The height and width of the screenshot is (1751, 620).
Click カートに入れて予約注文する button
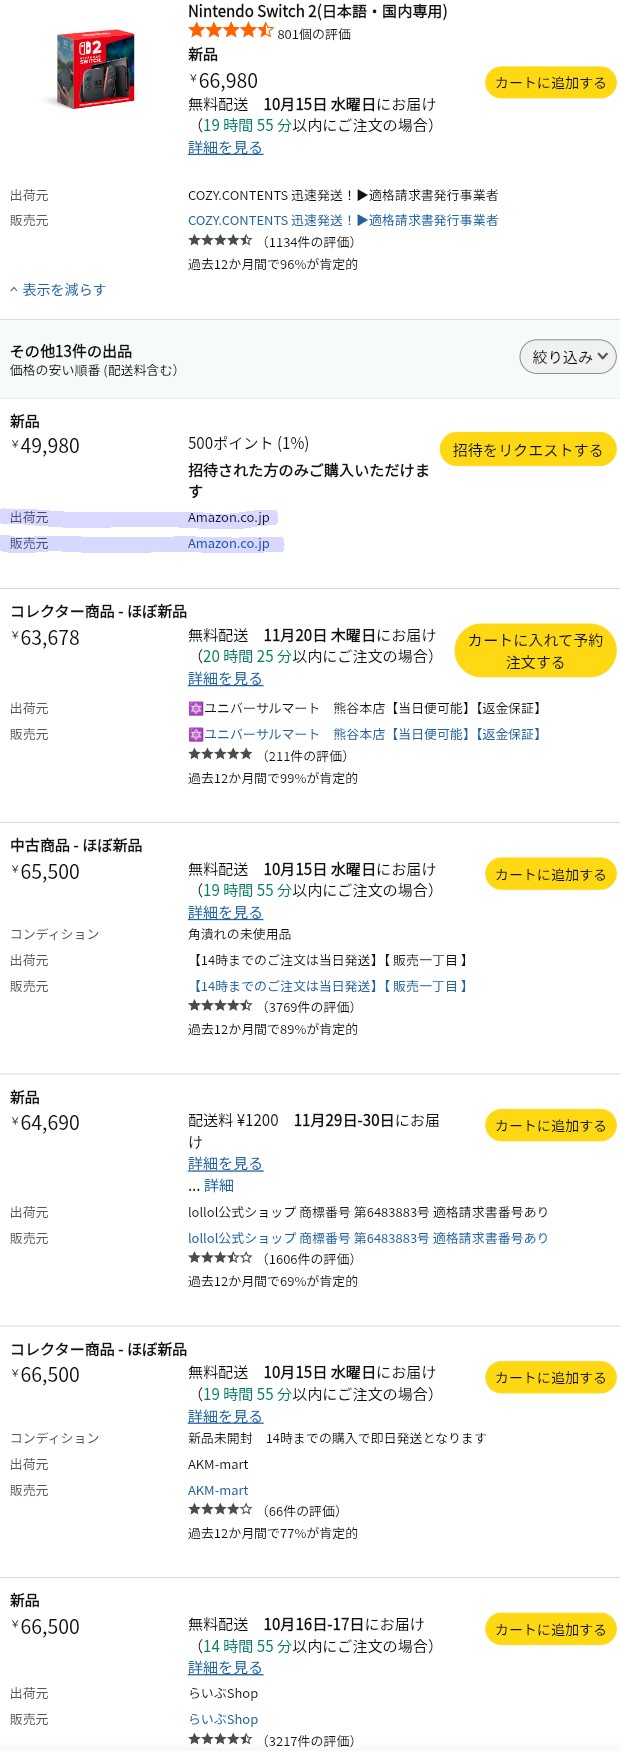click(535, 651)
